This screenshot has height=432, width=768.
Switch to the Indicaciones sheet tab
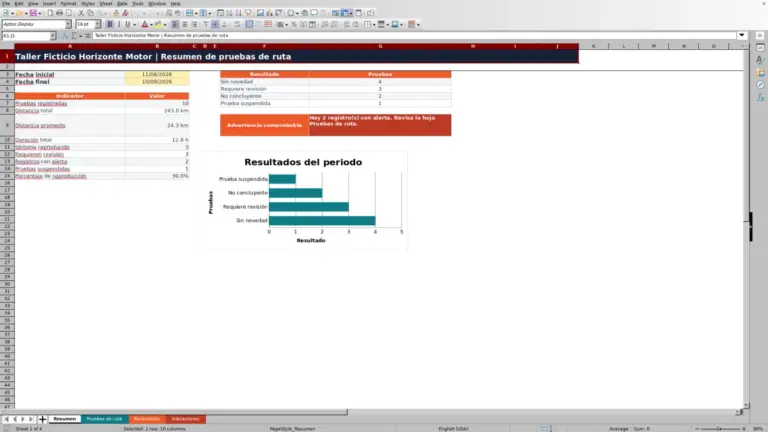pyautogui.click(x=186, y=419)
